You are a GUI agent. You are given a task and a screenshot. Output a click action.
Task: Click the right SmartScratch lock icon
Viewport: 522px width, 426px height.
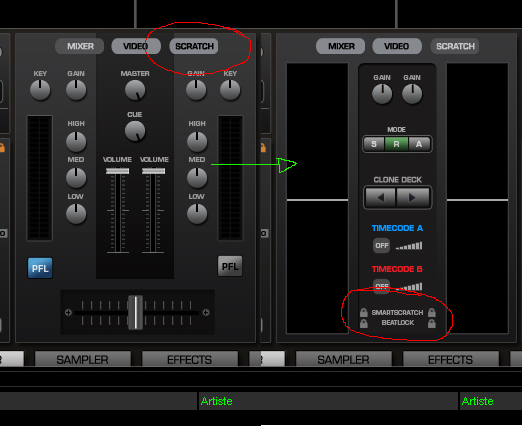[x=432, y=312]
